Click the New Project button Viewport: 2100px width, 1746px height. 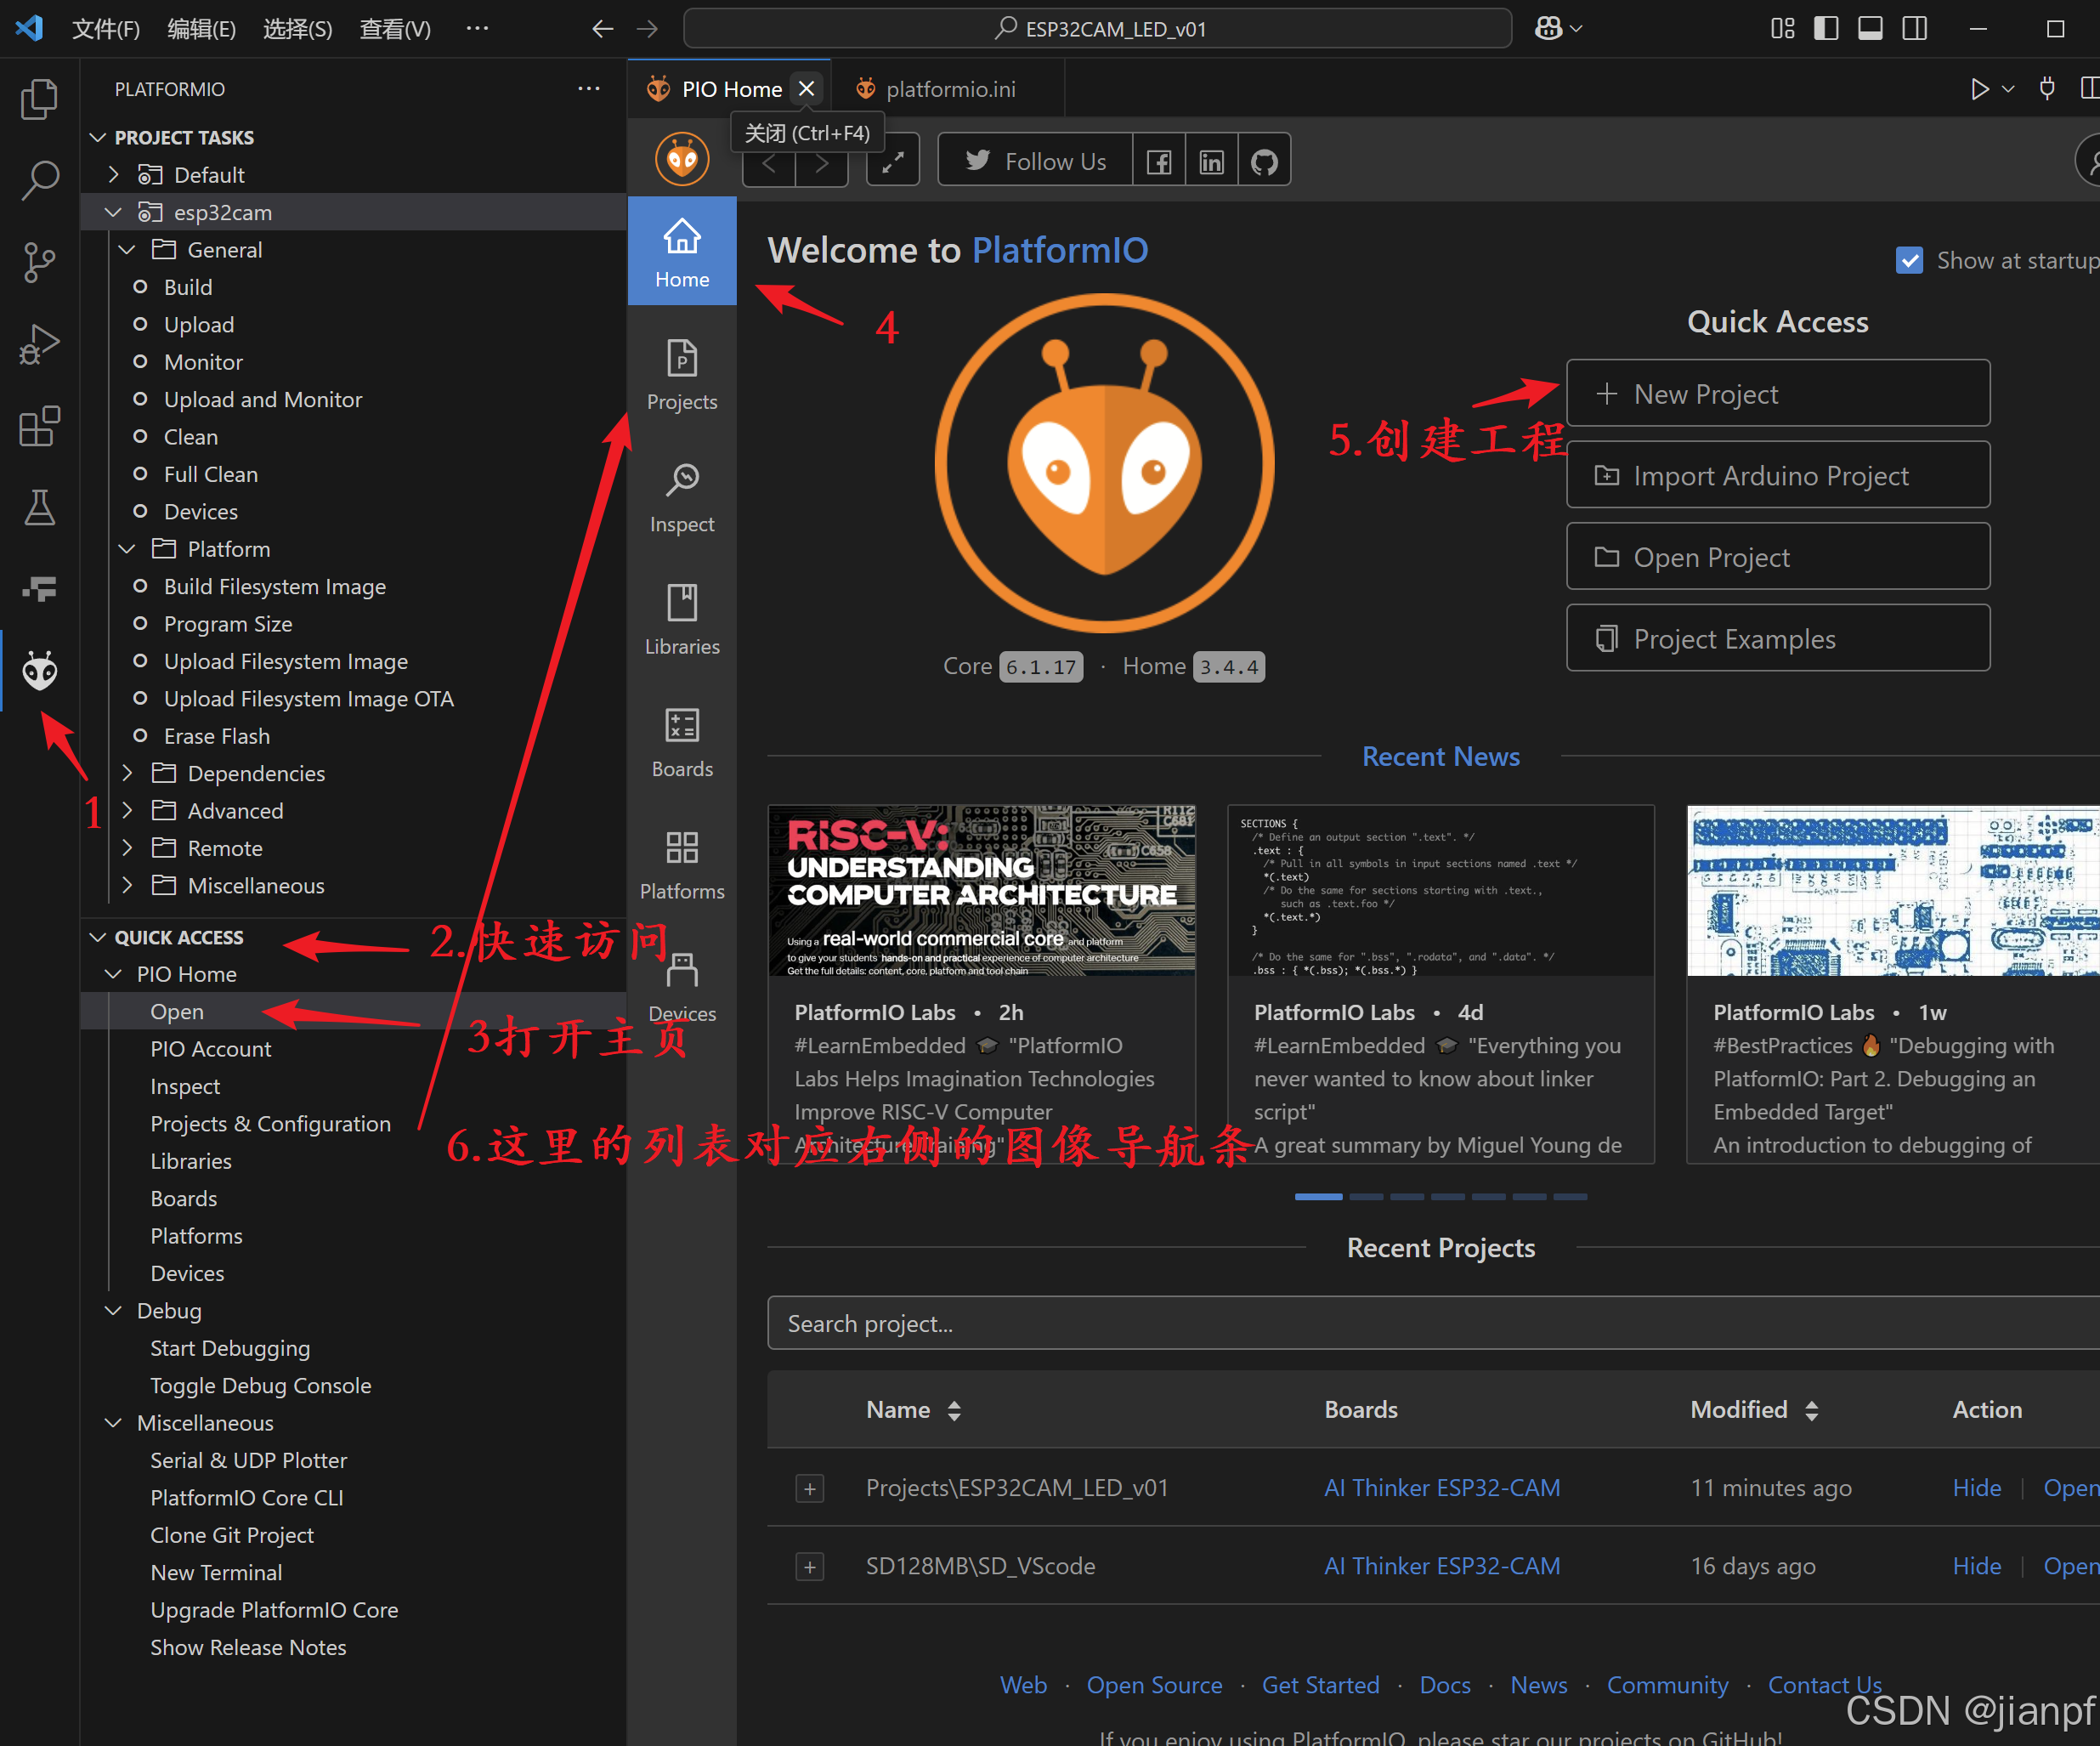coord(1778,394)
